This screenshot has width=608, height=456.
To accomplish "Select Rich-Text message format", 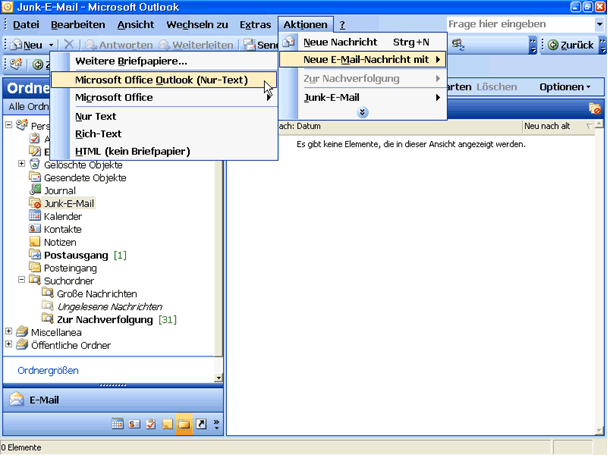I will (164, 134).
